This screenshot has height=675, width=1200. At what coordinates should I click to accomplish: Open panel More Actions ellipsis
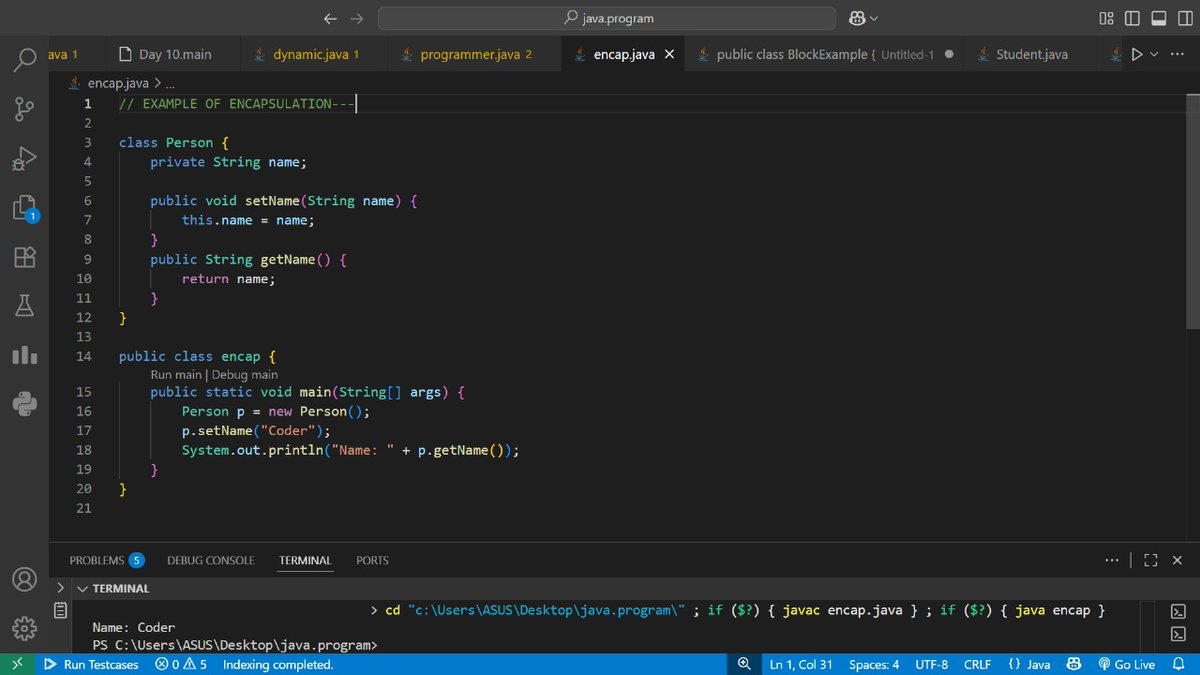[1112, 560]
